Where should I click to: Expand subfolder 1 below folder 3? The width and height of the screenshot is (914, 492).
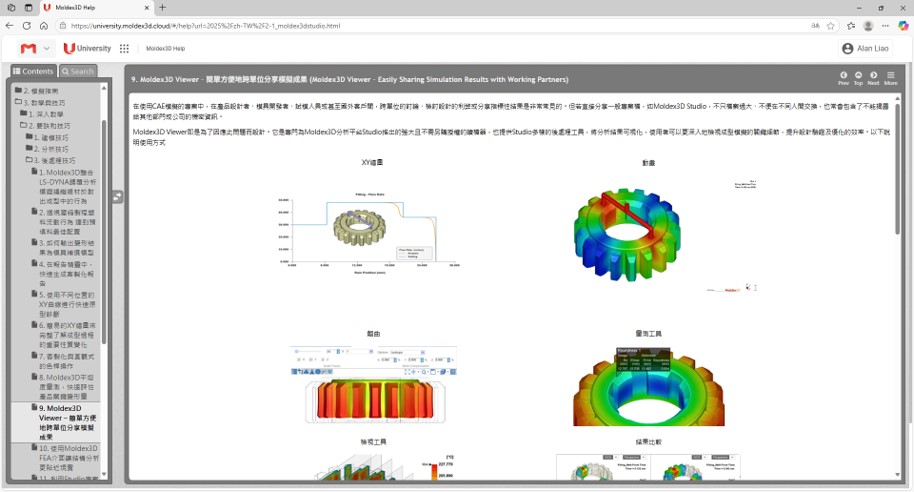tap(24, 114)
